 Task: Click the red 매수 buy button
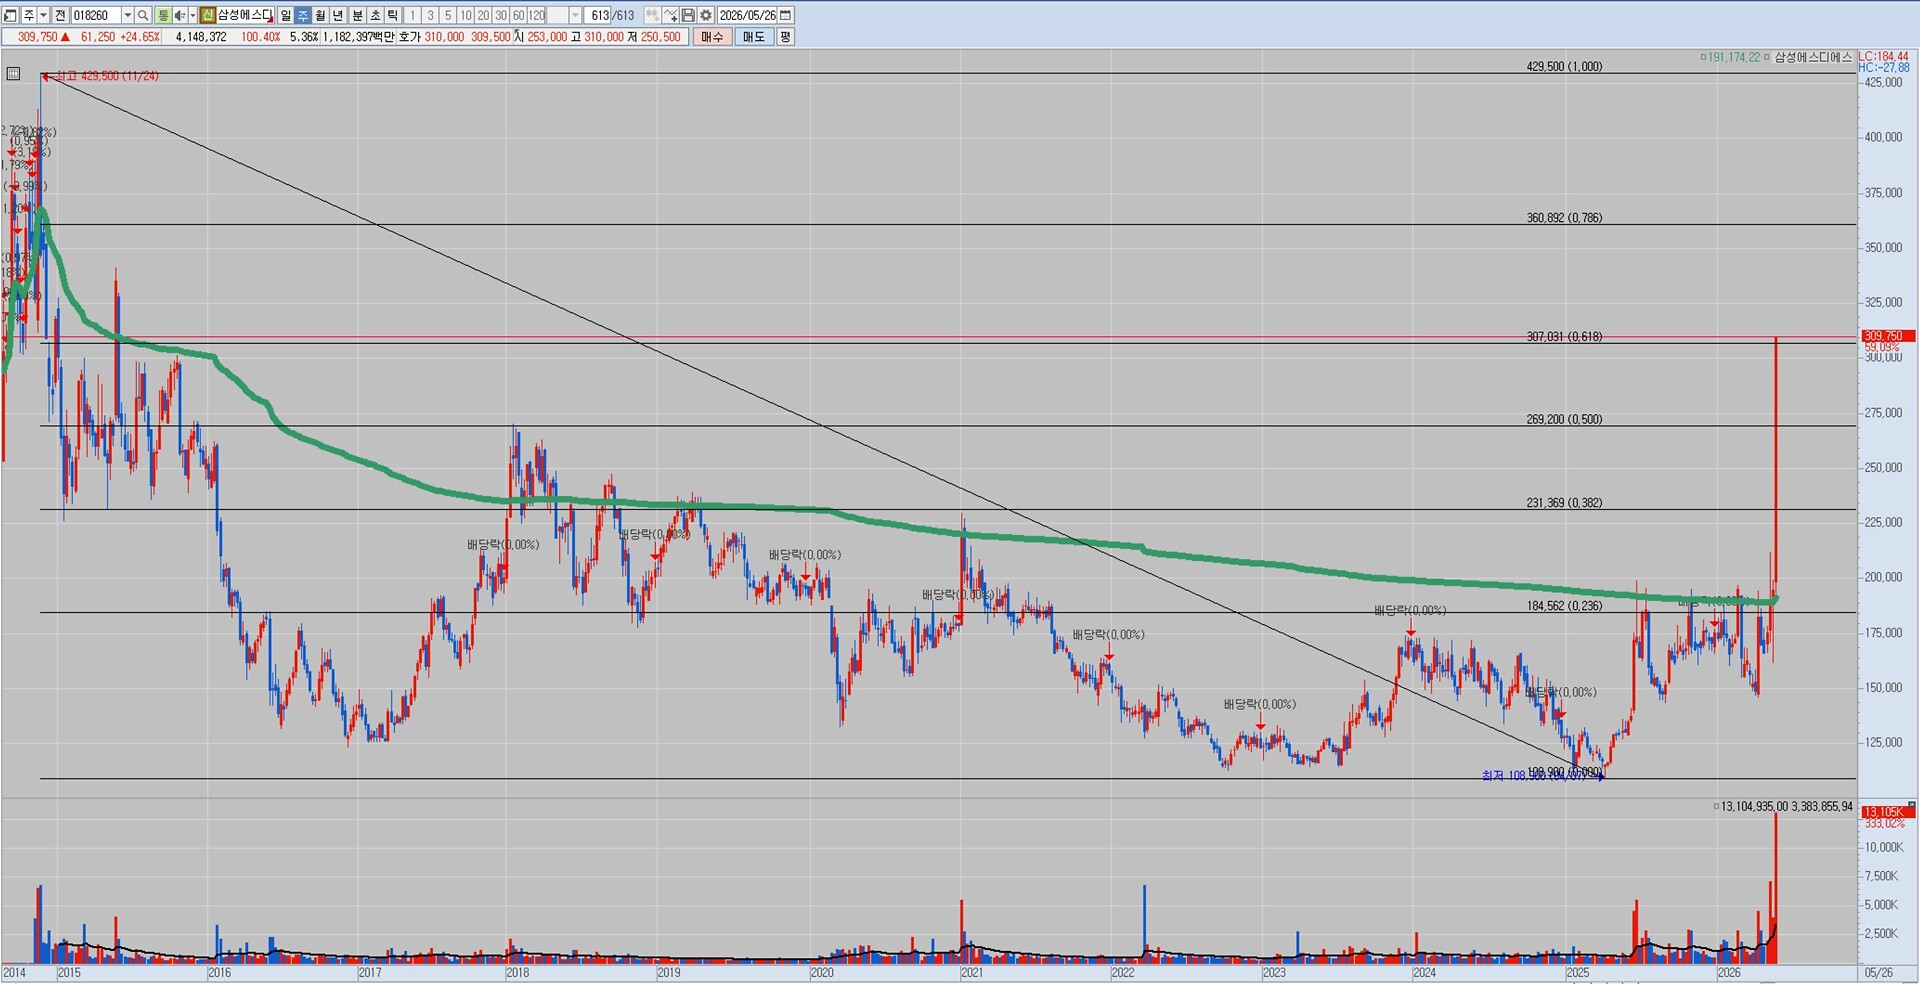pos(712,37)
